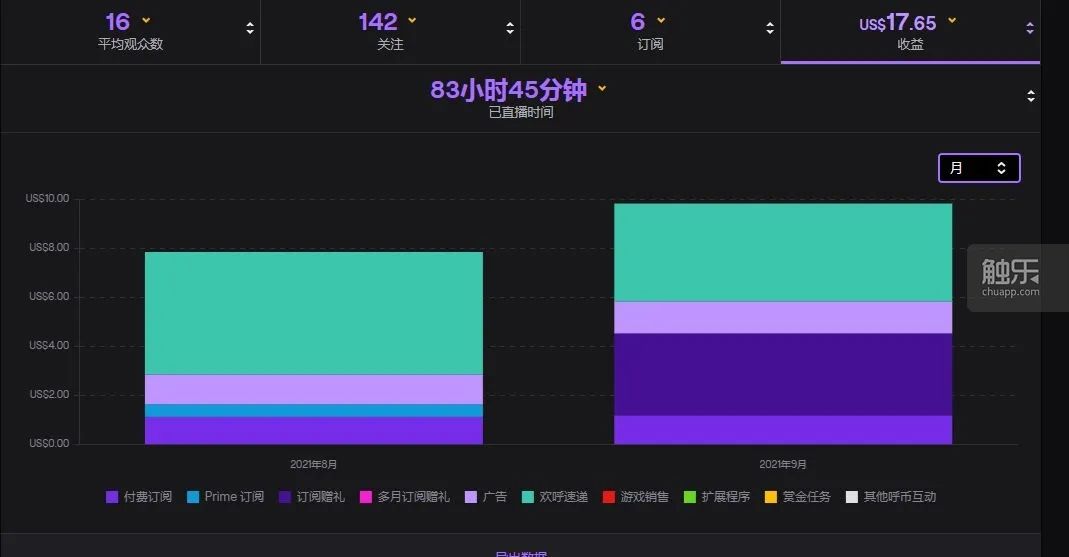Screen dimensions: 1069x557
Task: Toggle the 多月订阅赠礼 legend item
Action: (x=404, y=497)
